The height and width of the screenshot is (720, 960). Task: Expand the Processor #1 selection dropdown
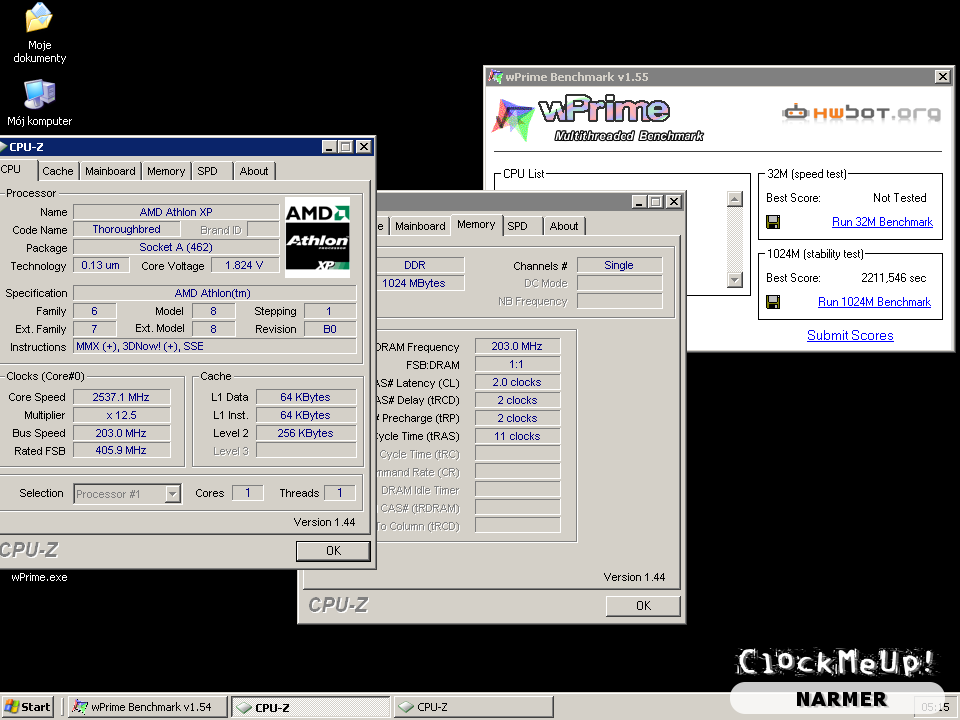coord(173,493)
